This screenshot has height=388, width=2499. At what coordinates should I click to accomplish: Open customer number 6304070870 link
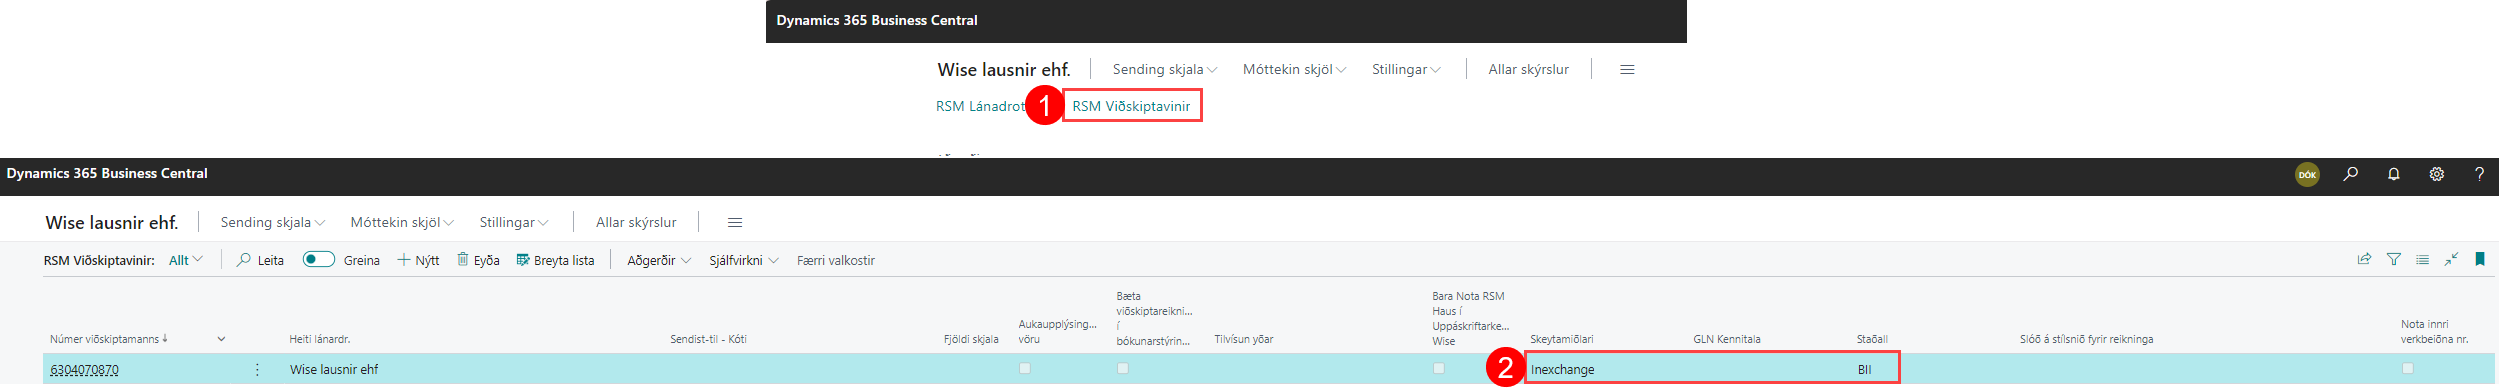tap(85, 369)
